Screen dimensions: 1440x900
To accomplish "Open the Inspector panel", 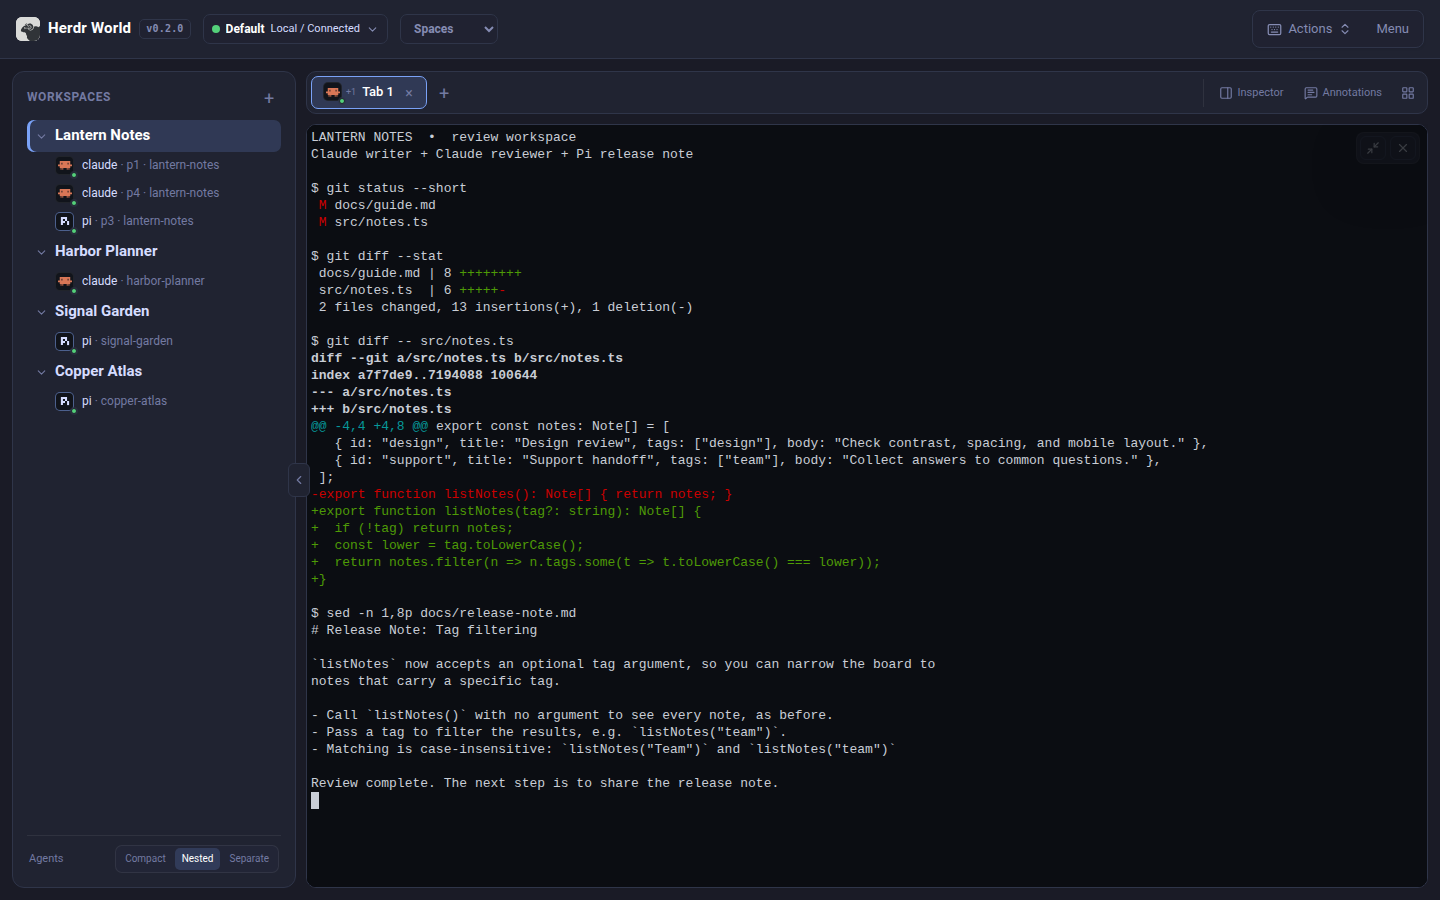I will 1251,93.
